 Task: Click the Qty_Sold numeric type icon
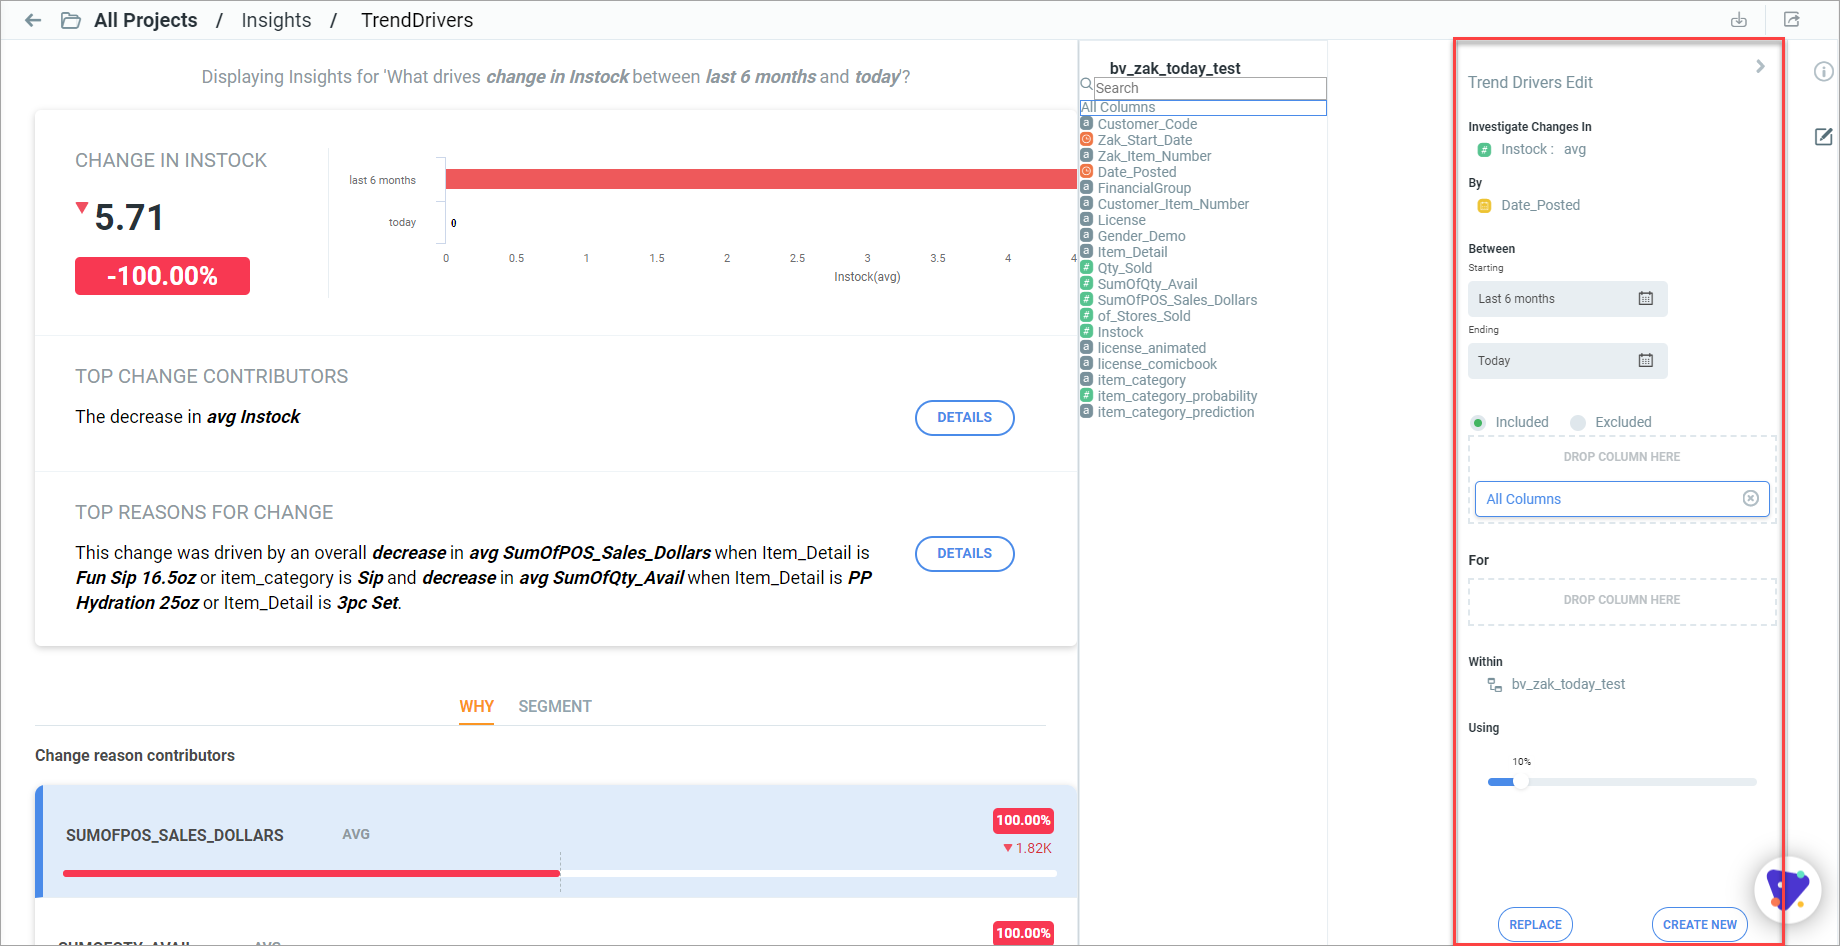pyautogui.click(x=1087, y=268)
